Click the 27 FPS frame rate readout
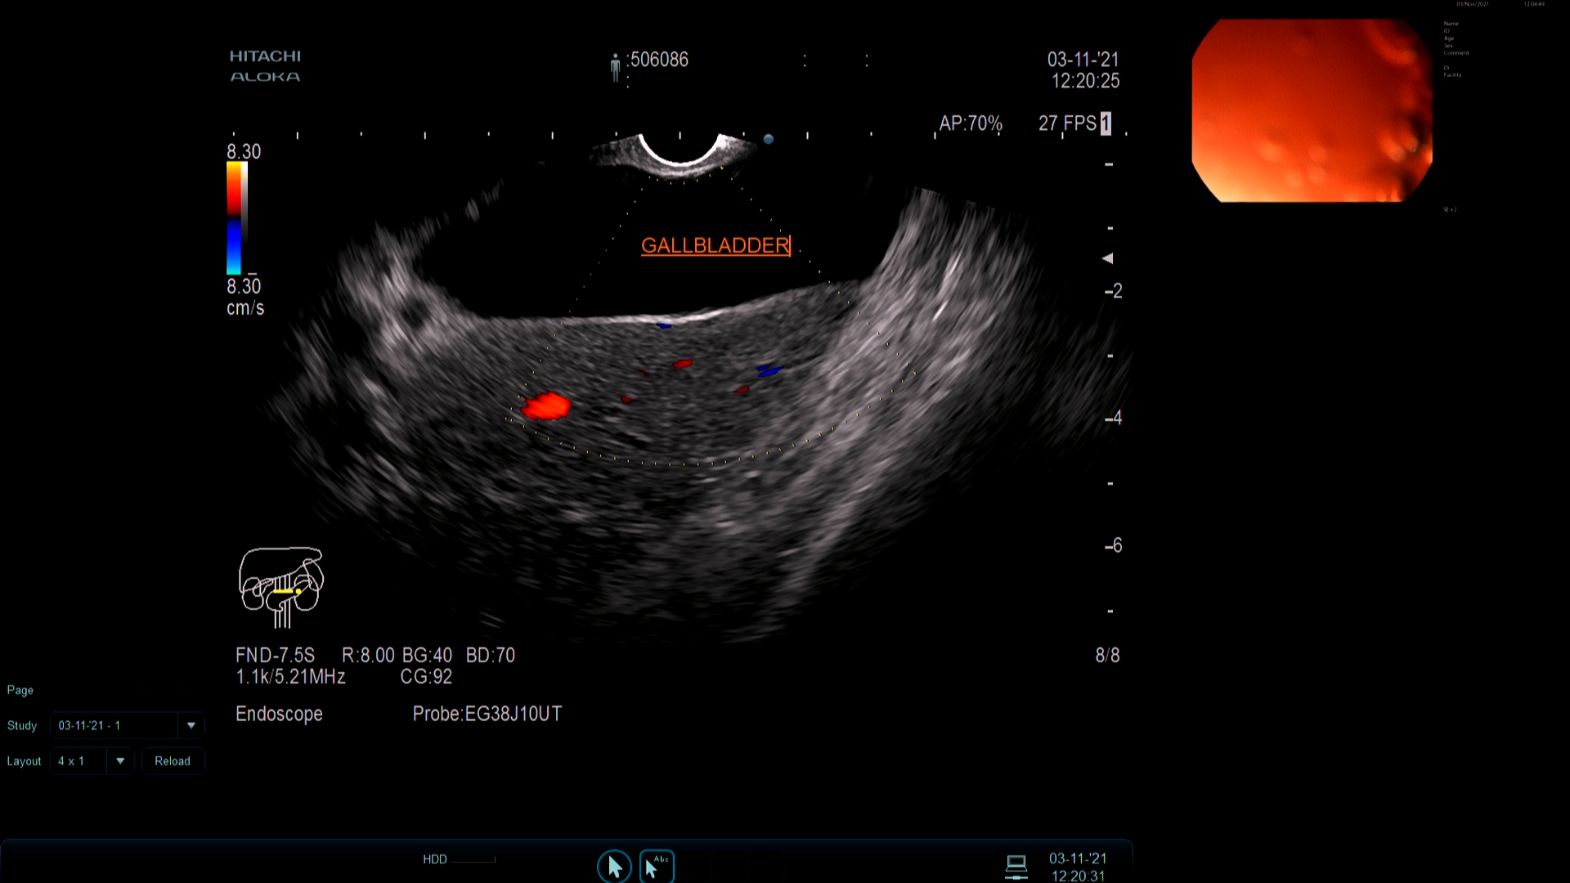Viewport: 1570px width, 883px height. pyautogui.click(x=1067, y=123)
